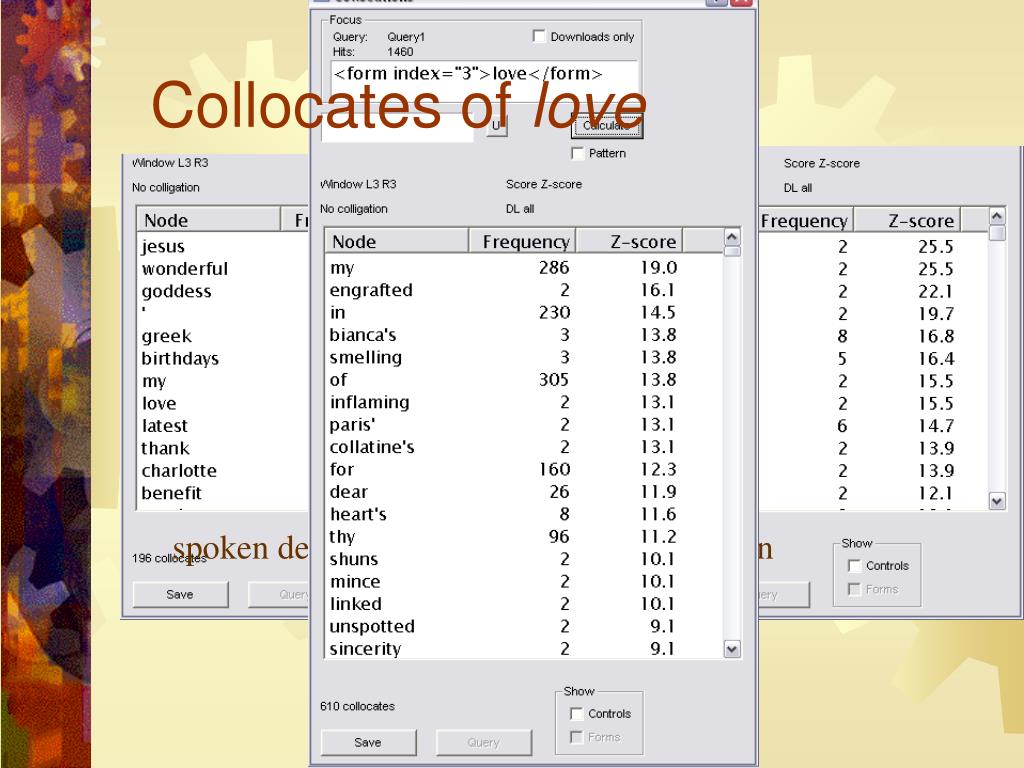Viewport: 1024px width, 768px height.
Task: Click the Z-score value 14.5
Action: tap(658, 313)
